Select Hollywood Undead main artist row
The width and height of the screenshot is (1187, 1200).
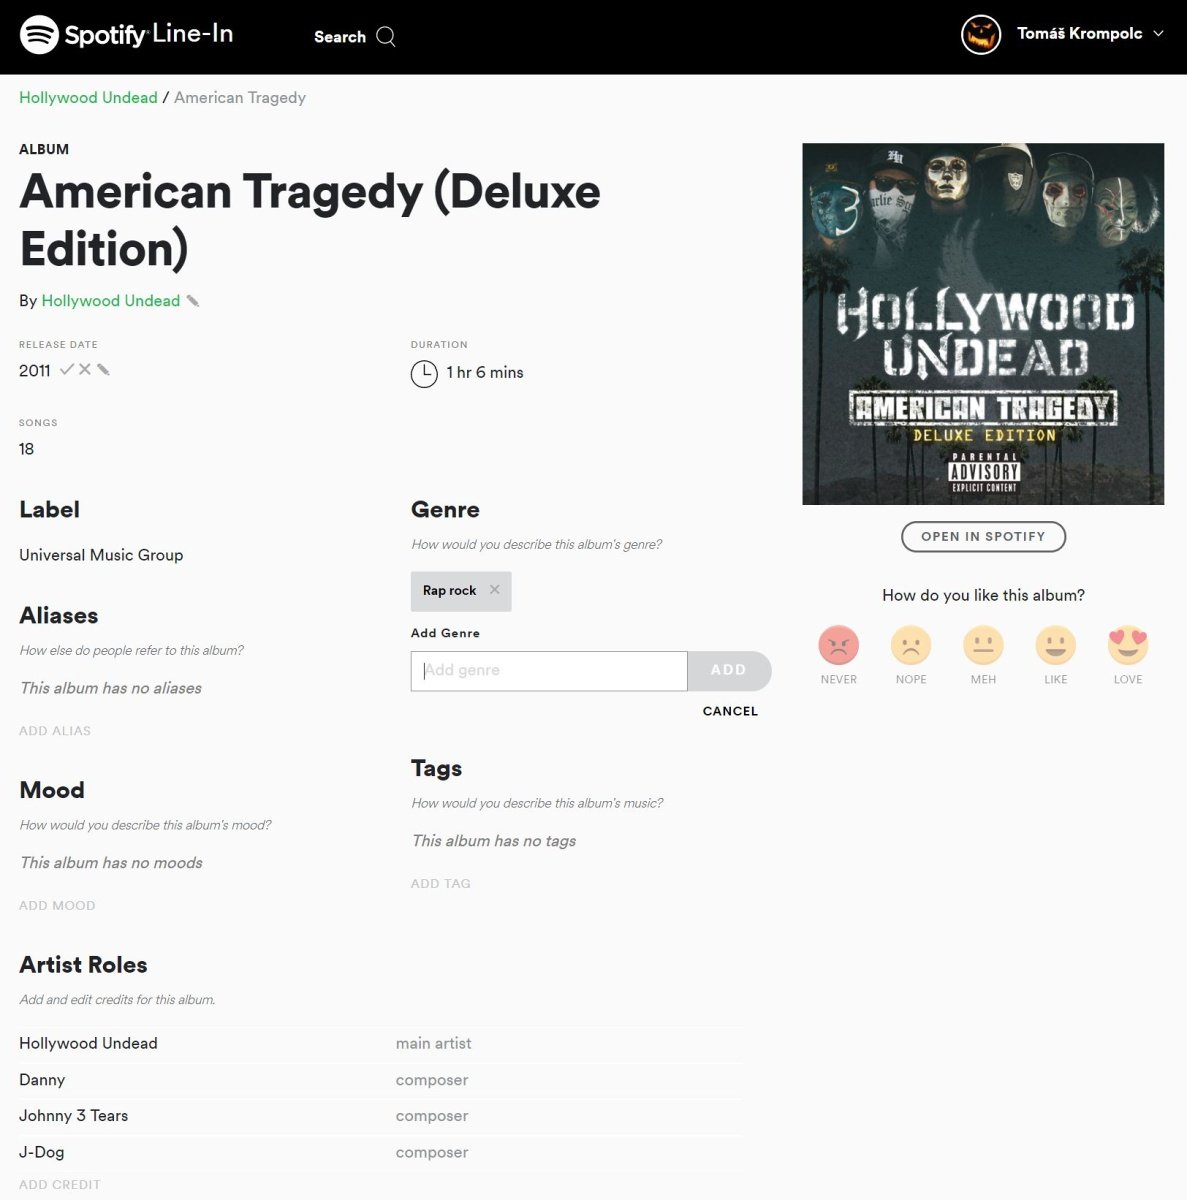click(x=381, y=1044)
